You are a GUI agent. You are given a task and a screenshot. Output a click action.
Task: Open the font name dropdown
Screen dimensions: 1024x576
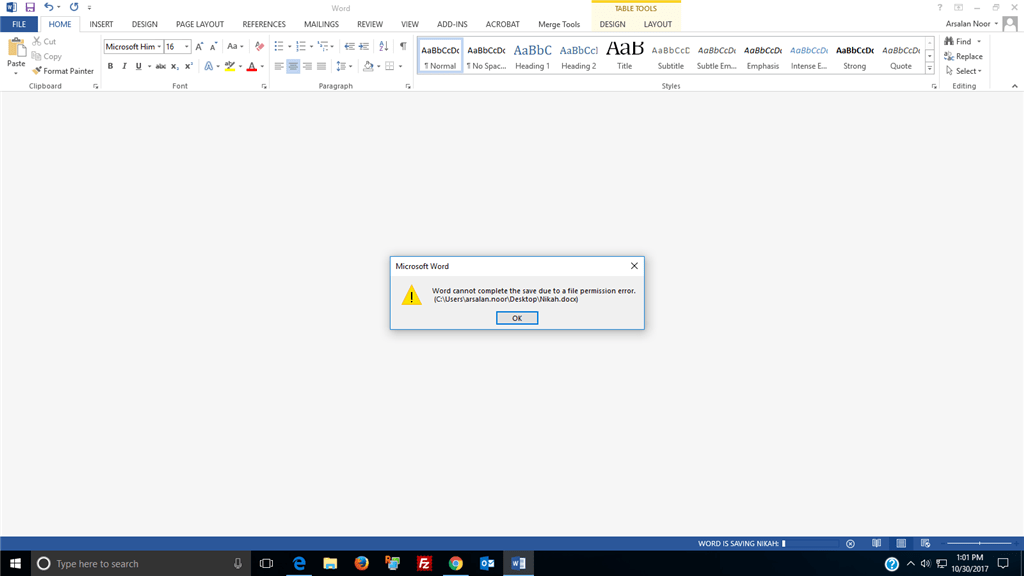(159, 47)
